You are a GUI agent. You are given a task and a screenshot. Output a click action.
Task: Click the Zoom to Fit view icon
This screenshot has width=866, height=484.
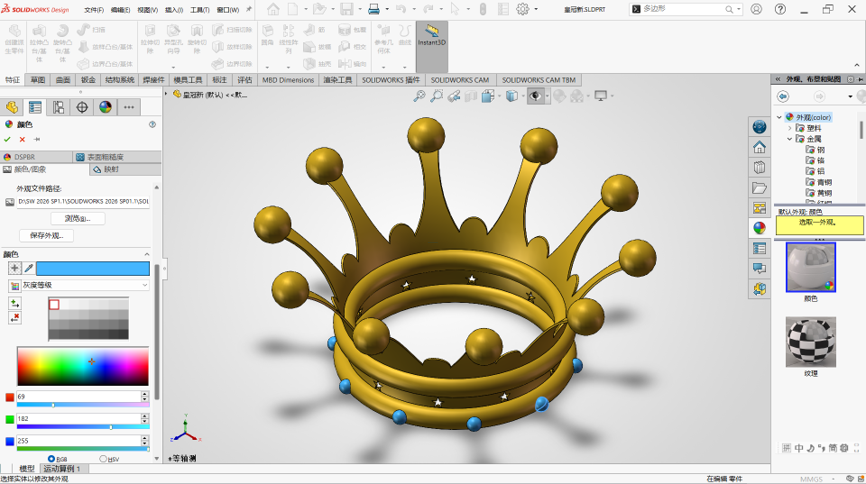(x=419, y=96)
